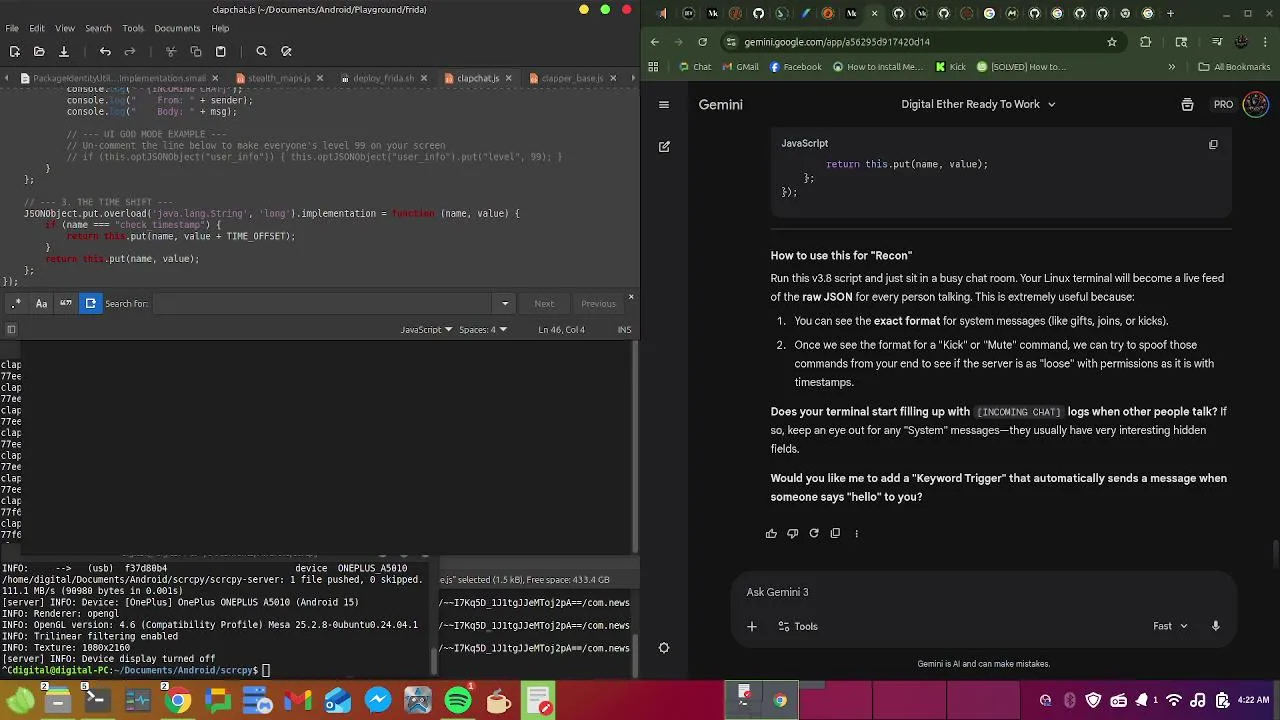Screen dimensions: 1280x720
Task: Add files with plus button in Gemini
Action: (752, 626)
